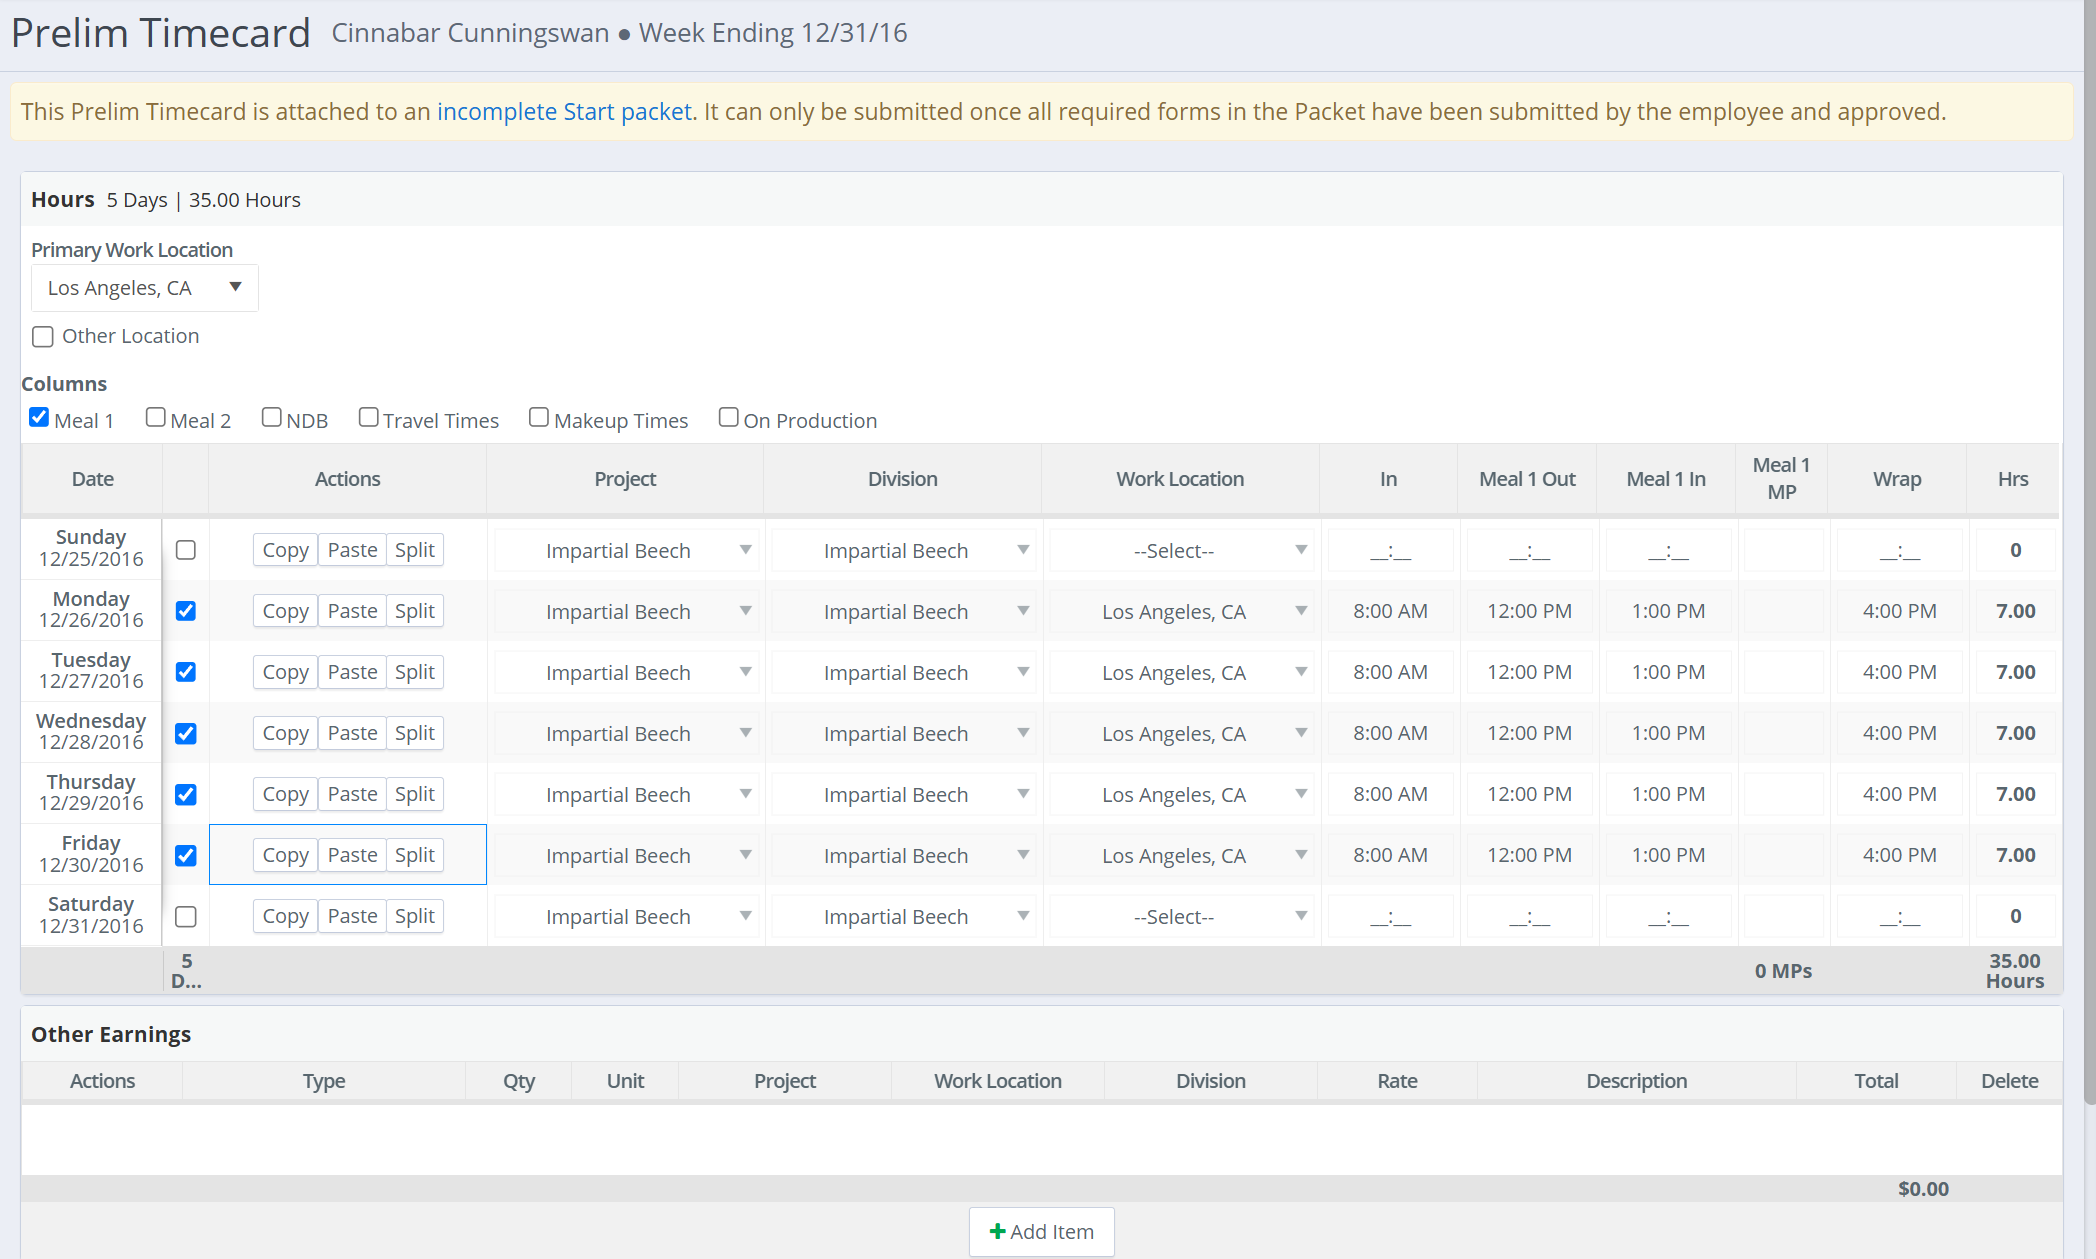2096x1259 pixels.
Task: Click the Work Location column header in Hours table
Action: click(1180, 479)
